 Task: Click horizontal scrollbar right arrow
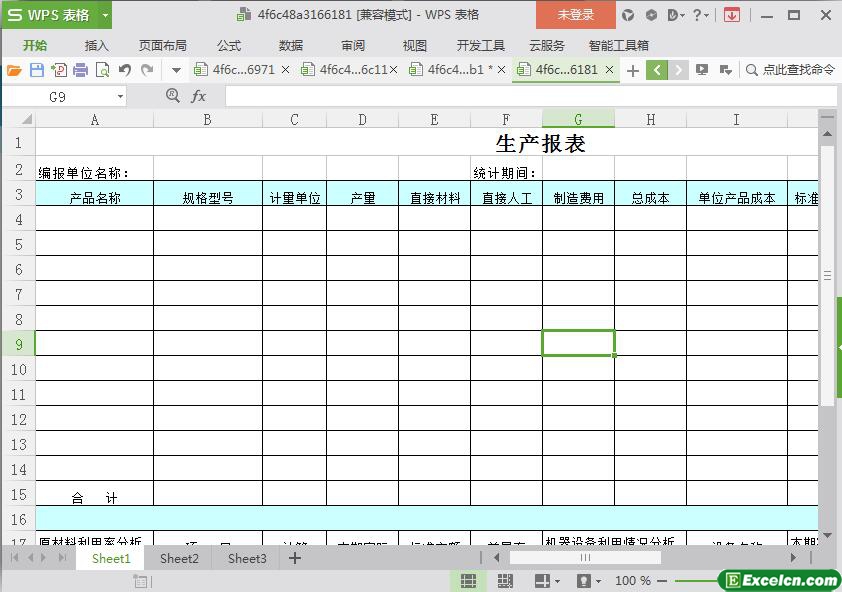793,558
